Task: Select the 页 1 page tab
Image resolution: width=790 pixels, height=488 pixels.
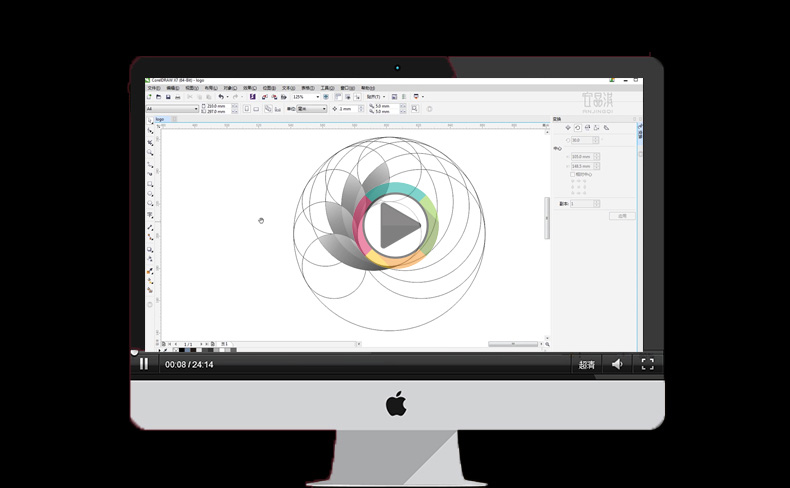Action: click(x=225, y=344)
